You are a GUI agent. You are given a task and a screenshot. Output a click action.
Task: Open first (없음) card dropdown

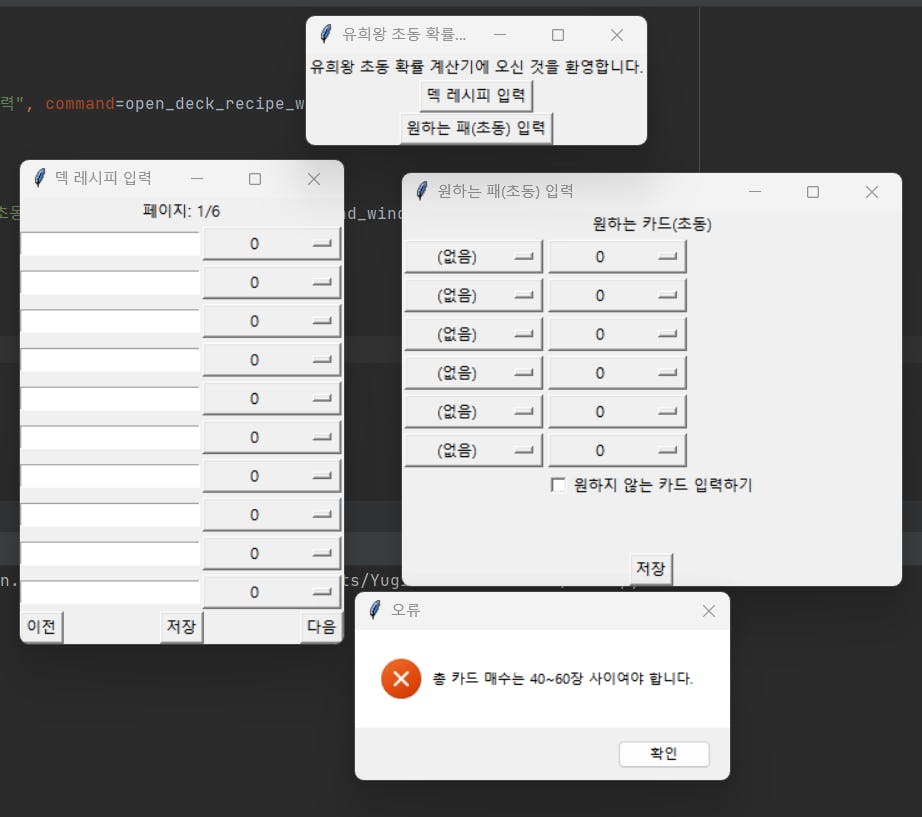[x=473, y=256]
